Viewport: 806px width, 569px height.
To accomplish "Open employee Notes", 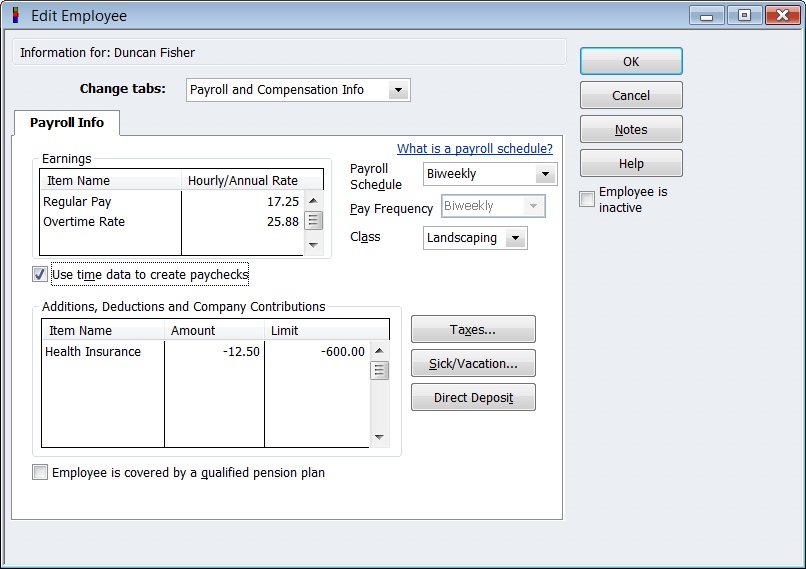I will [x=631, y=129].
